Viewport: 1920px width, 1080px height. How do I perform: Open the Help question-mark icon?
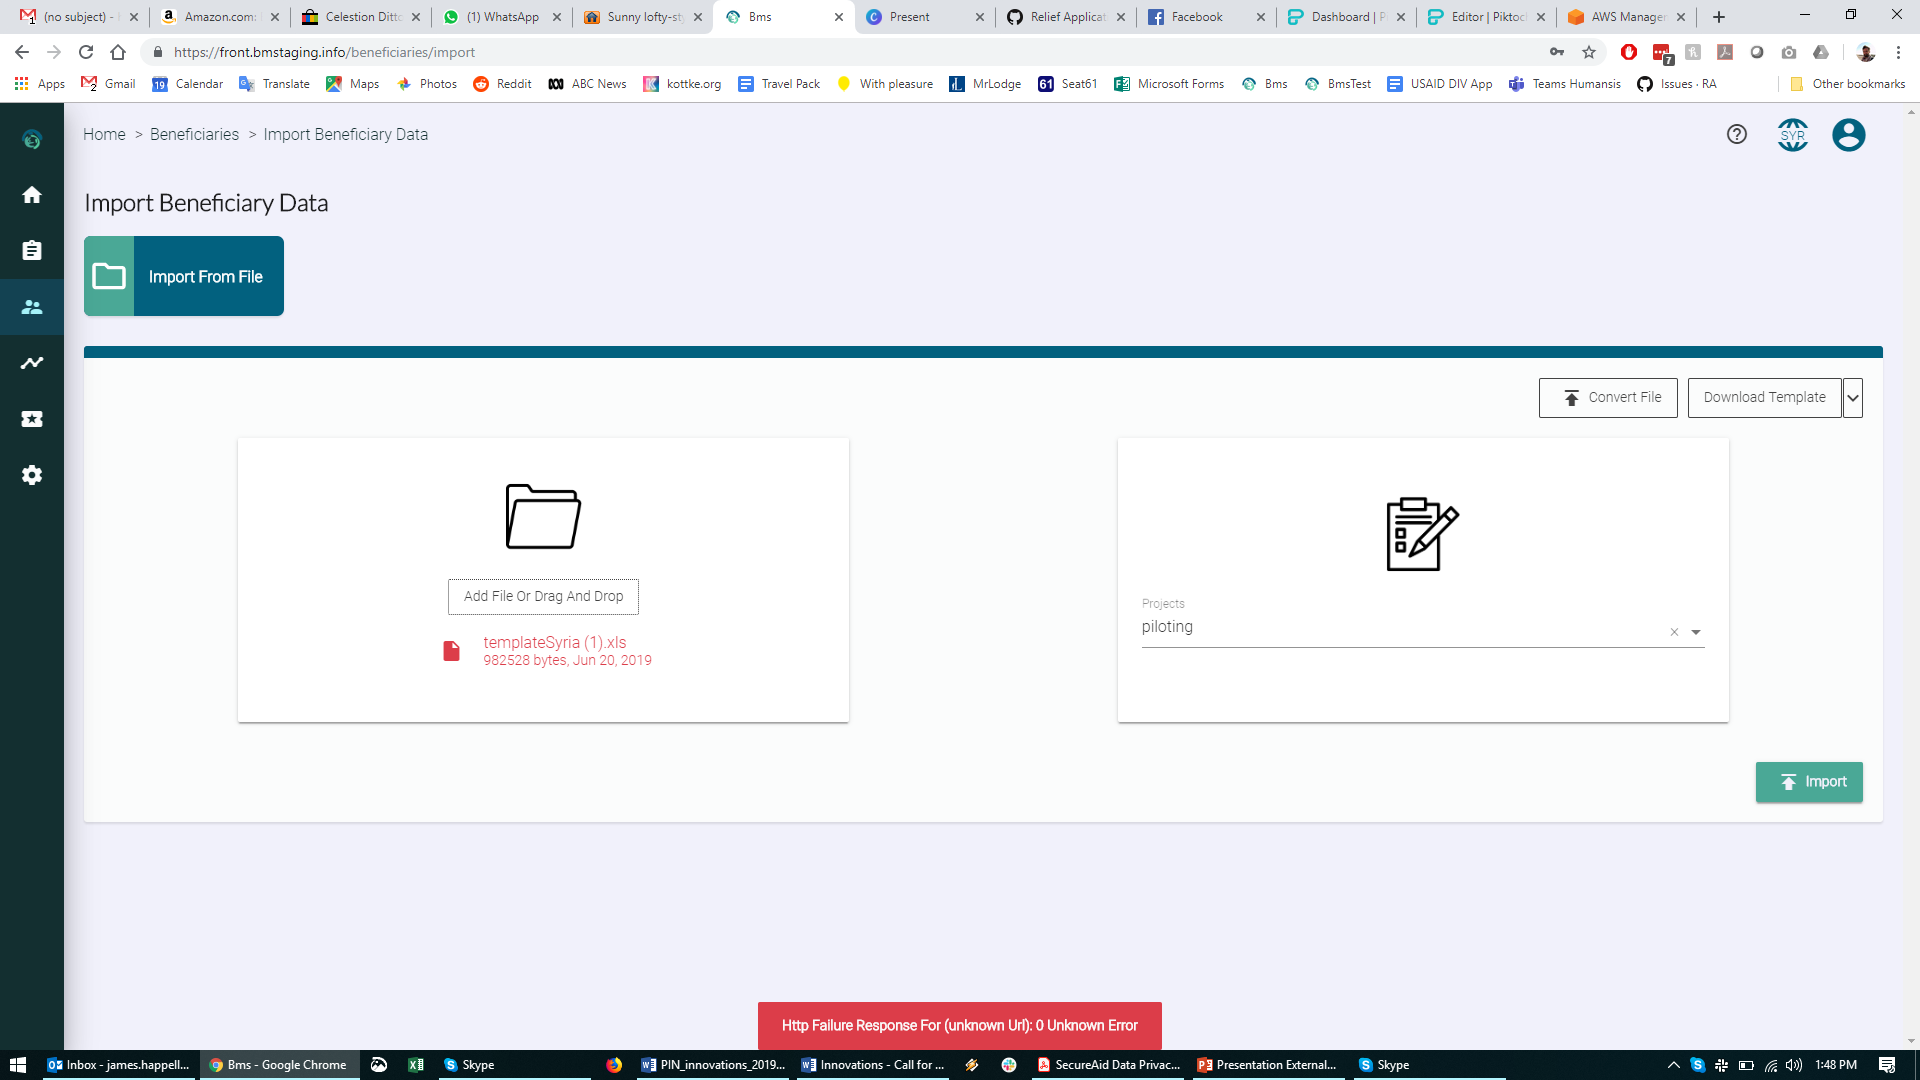(1736, 134)
